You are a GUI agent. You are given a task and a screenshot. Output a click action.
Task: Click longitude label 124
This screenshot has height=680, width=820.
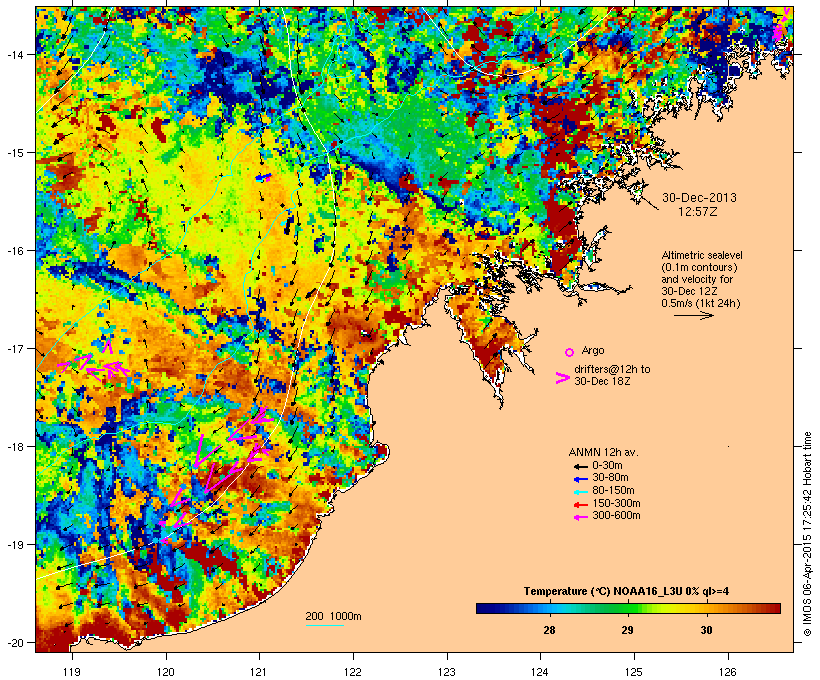coord(540,672)
